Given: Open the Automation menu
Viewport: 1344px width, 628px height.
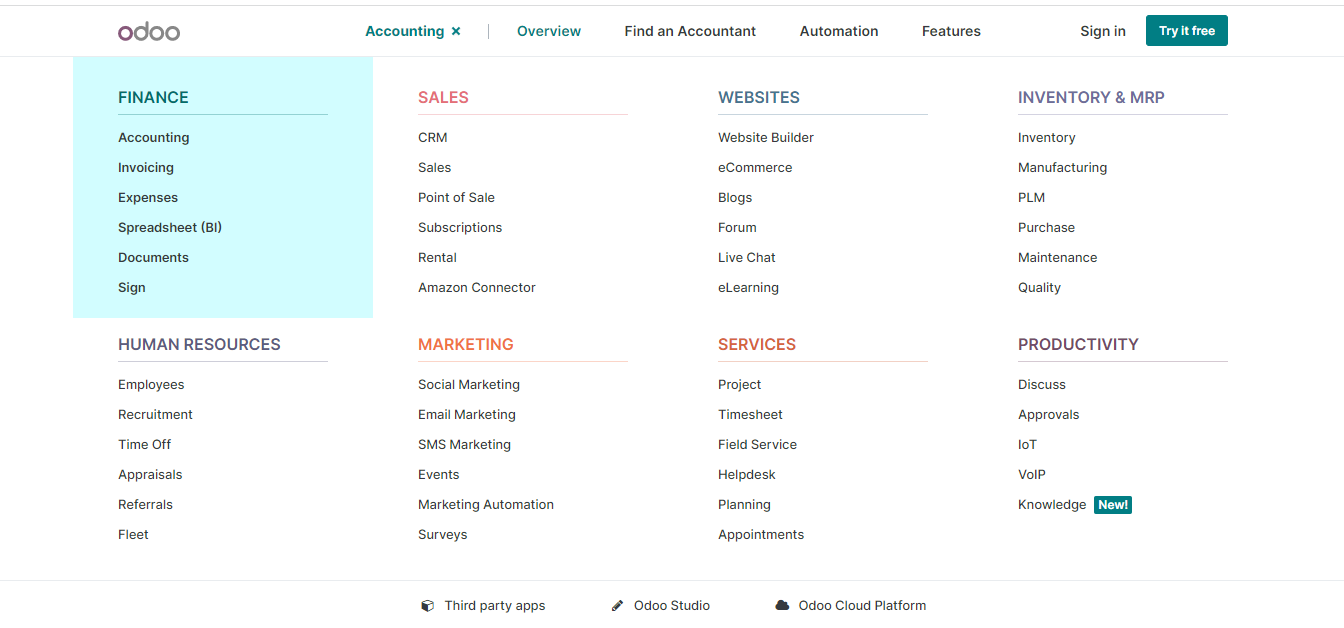Looking at the screenshot, I should click(x=838, y=31).
